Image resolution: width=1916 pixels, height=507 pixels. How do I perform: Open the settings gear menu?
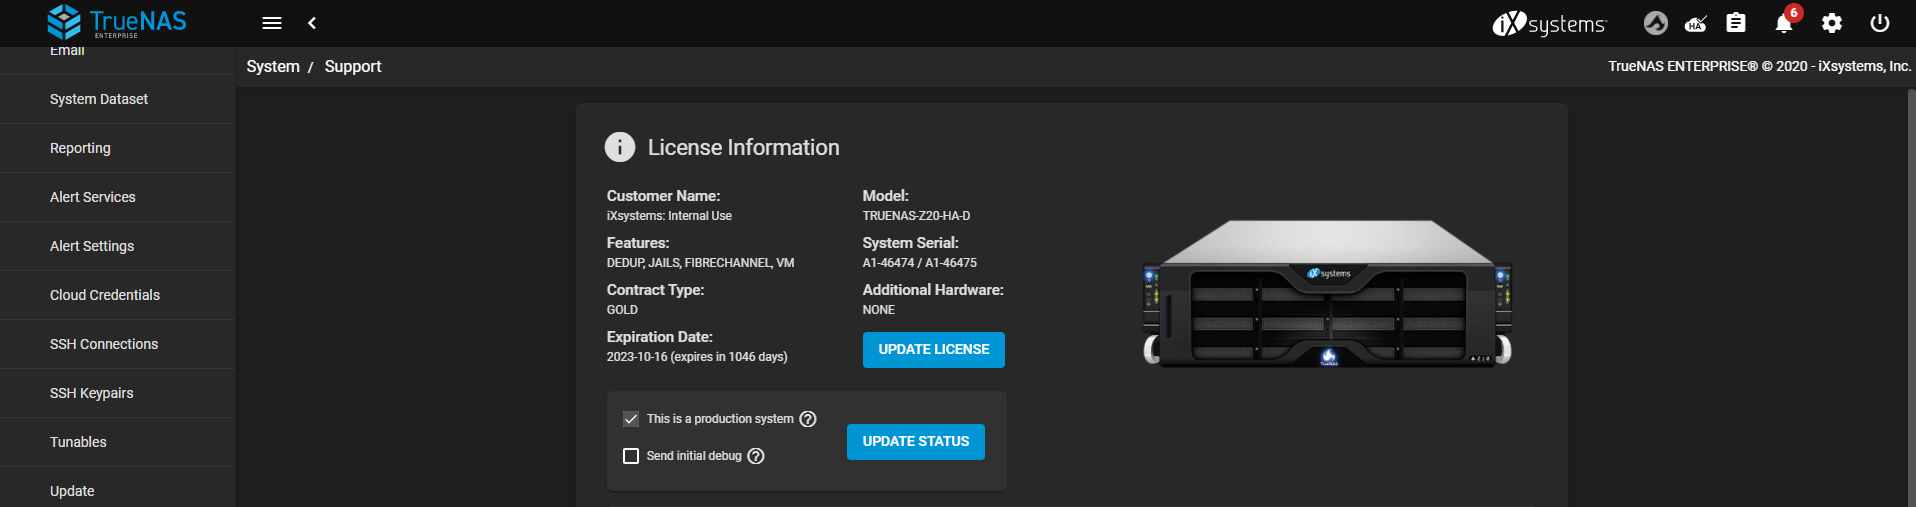click(x=1832, y=23)
